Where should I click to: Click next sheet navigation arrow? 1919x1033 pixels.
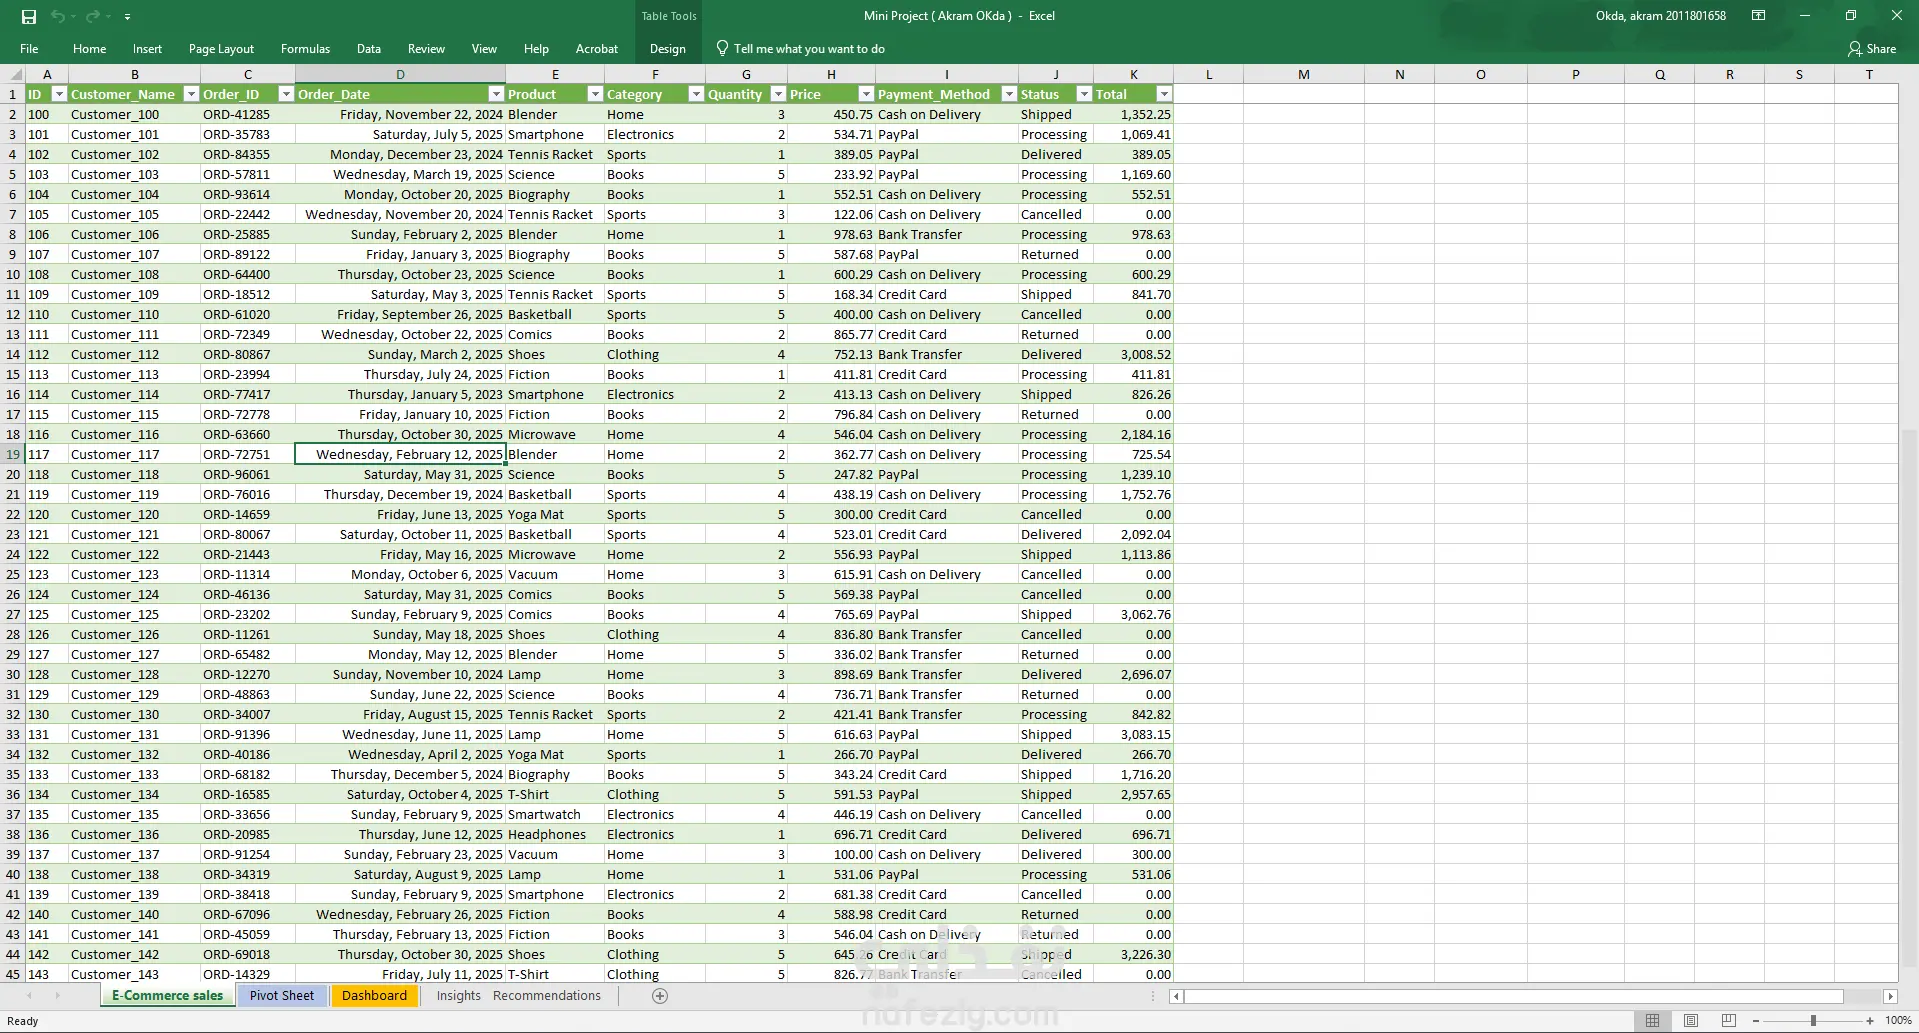point(57,995)
